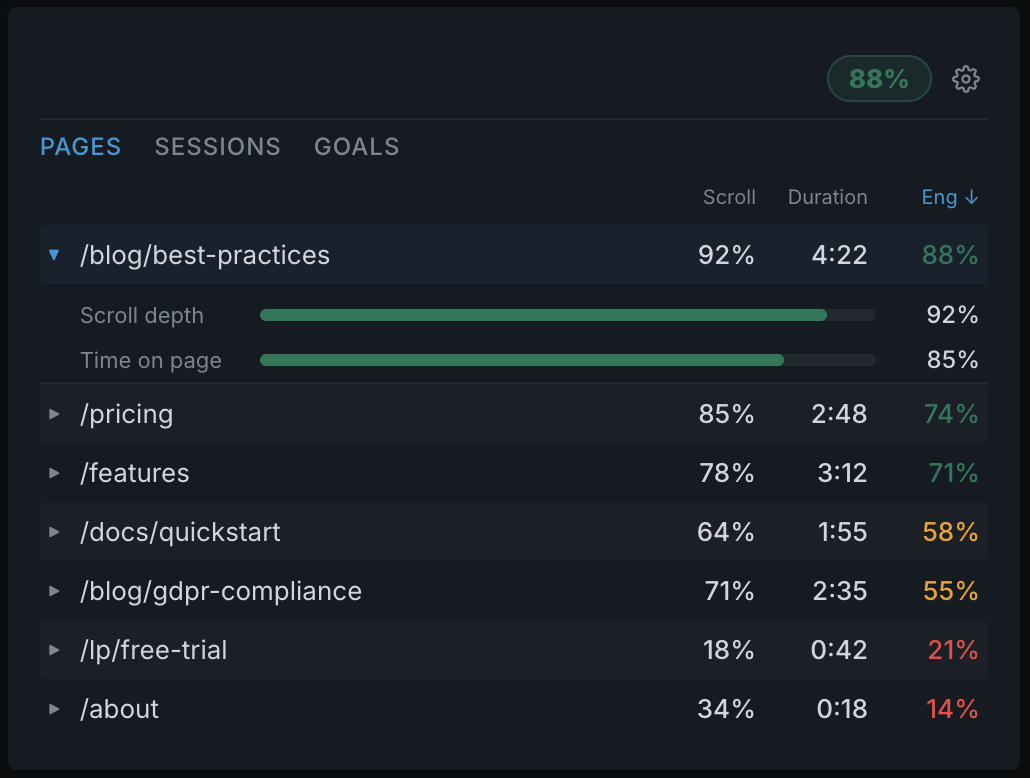Open the Sessions tab
Image resolution: width=1030 pixels, height=778 pixels.
217,147
